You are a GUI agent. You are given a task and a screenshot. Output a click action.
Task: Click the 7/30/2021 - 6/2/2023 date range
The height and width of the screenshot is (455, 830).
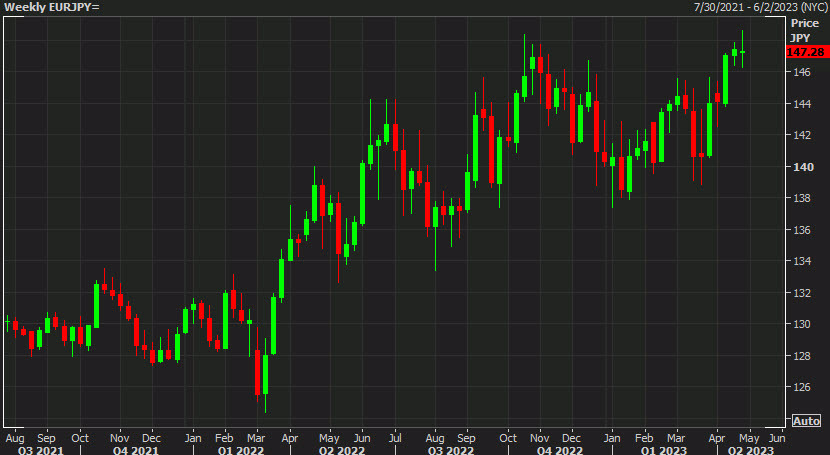pyautogui.click(x=760, y=7)
